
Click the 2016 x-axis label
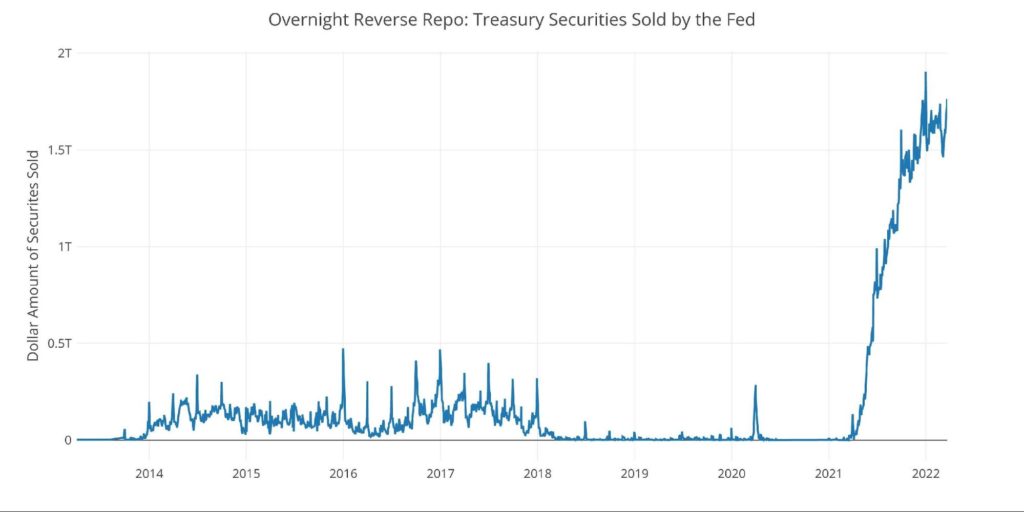pos(343,473)
